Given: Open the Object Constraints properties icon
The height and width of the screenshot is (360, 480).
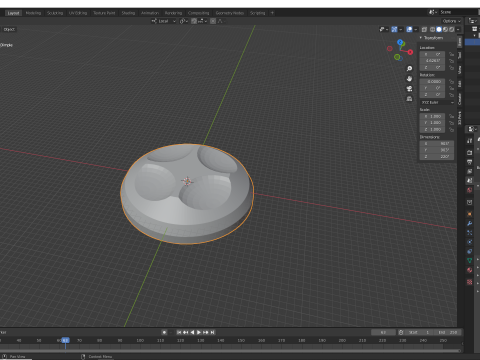Looking at the screenshot, I should click(469, 251).
